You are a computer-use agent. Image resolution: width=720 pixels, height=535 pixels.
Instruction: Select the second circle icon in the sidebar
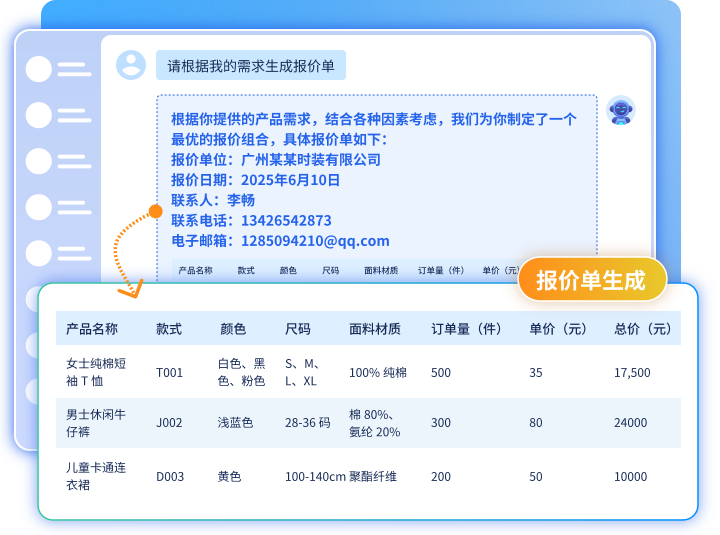(38, 115)
